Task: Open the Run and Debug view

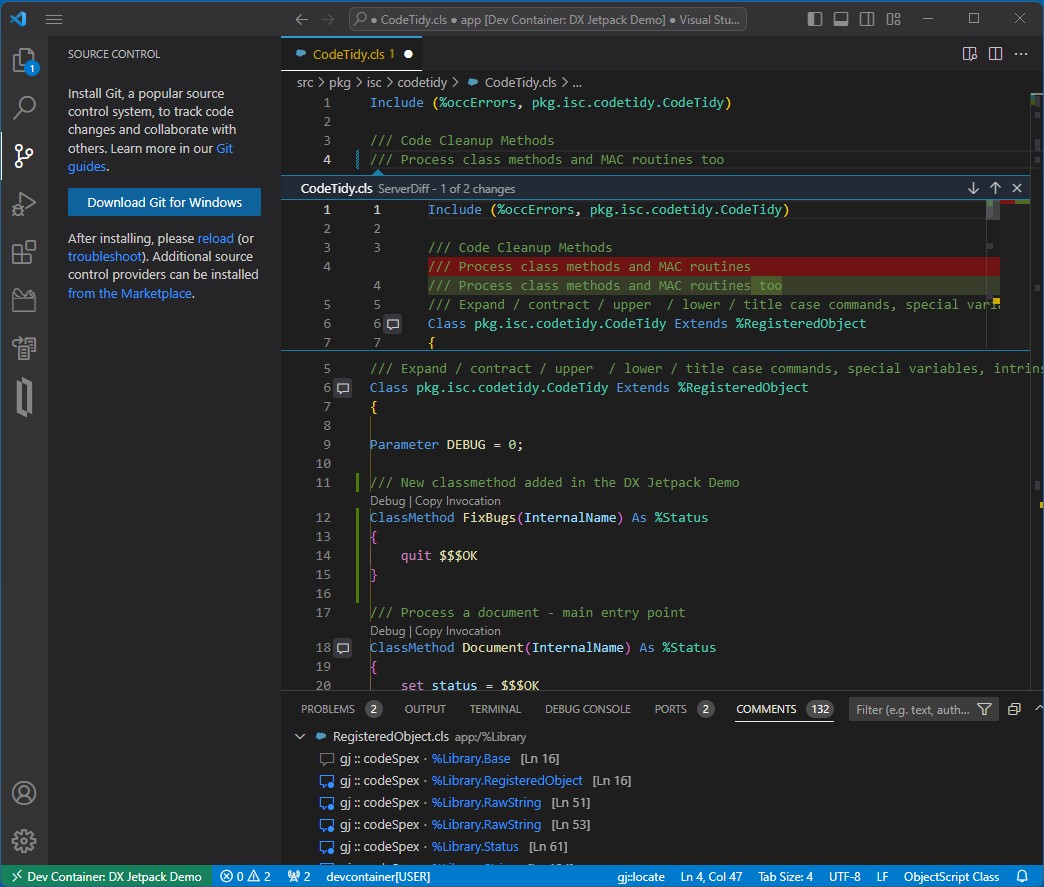Action: (24, 205)
